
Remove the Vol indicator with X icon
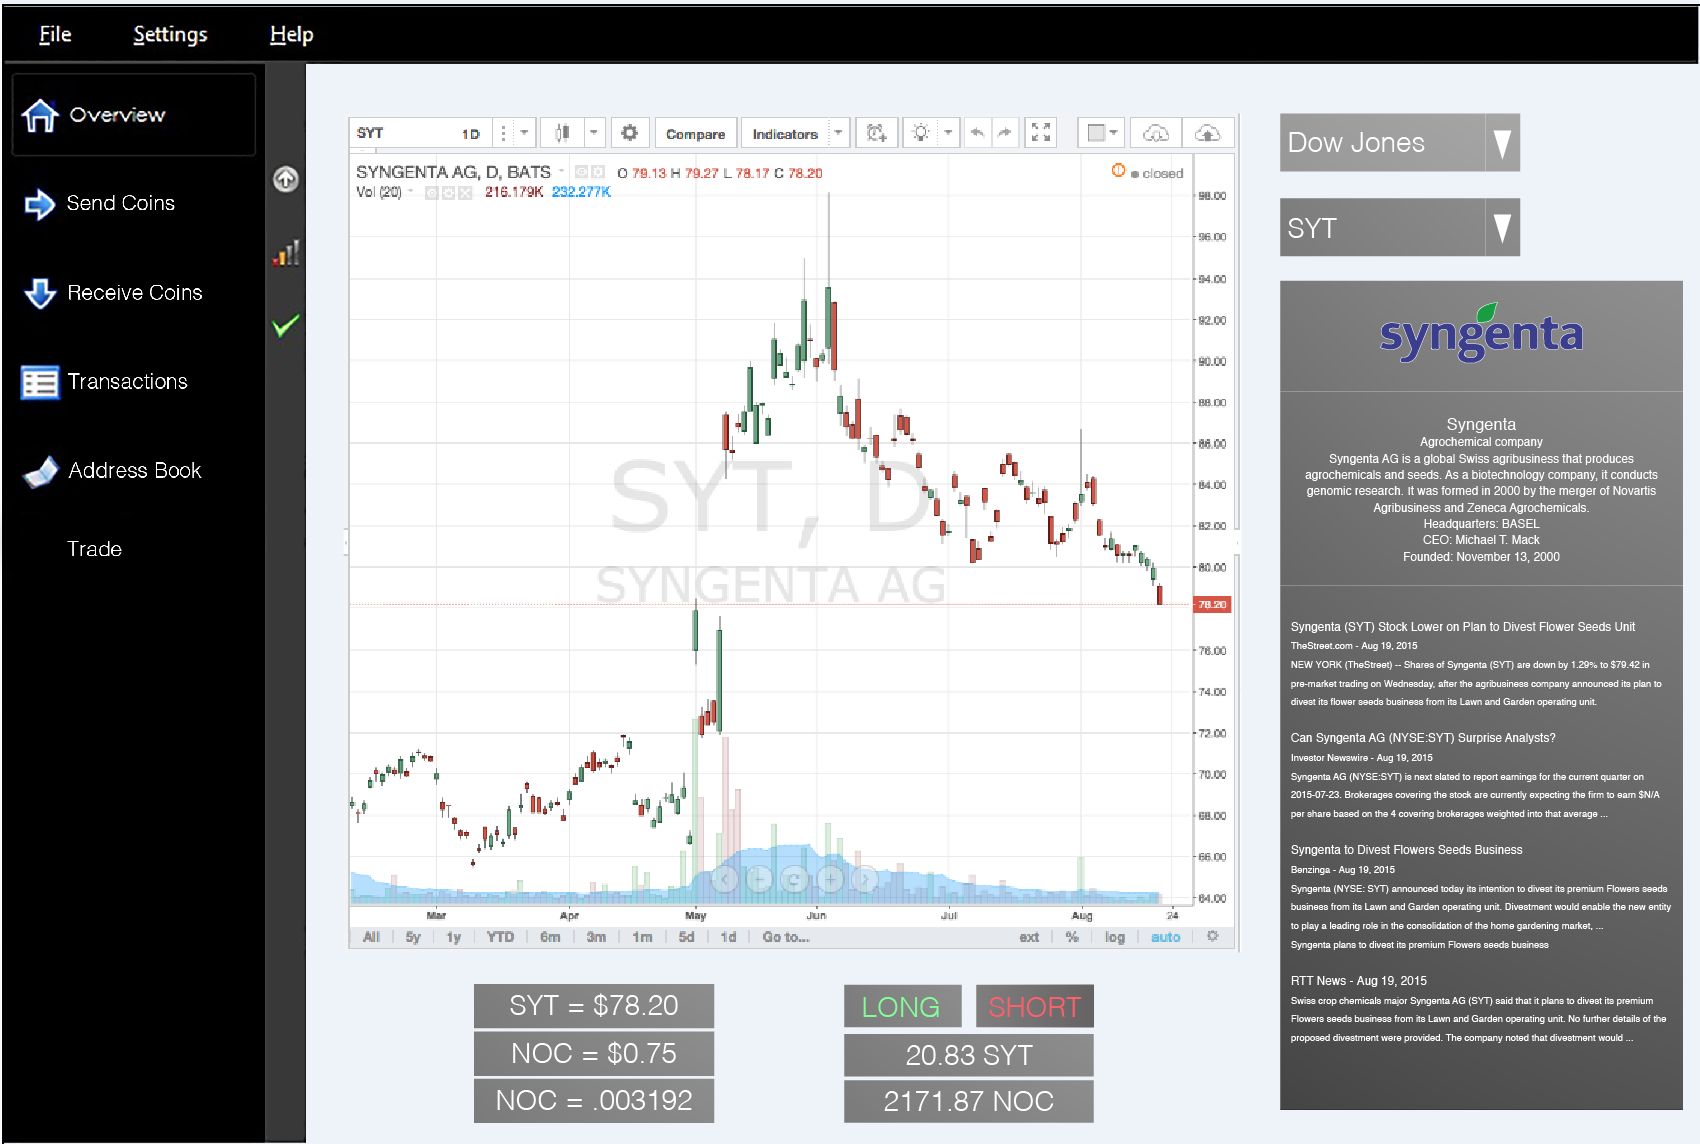[x=465, y=192]
